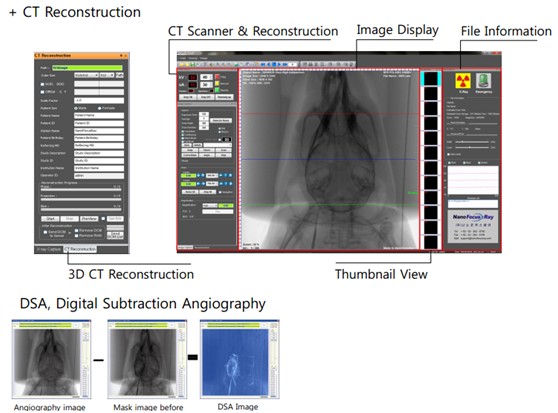Click the blue skip-to-last frame toolbar icon
The height and width of the screenshot is (413, 558).
(x=285, y=64)
